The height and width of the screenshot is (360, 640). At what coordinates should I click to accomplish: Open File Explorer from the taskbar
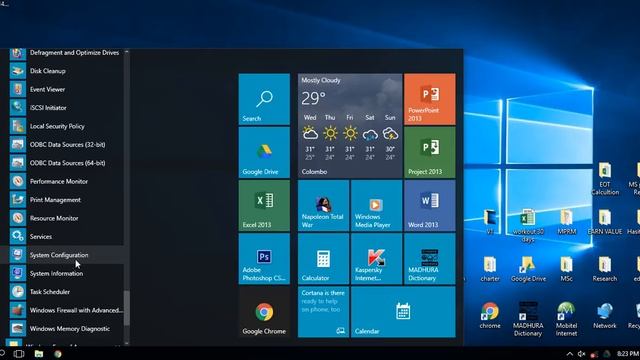(x=39, y=354)
